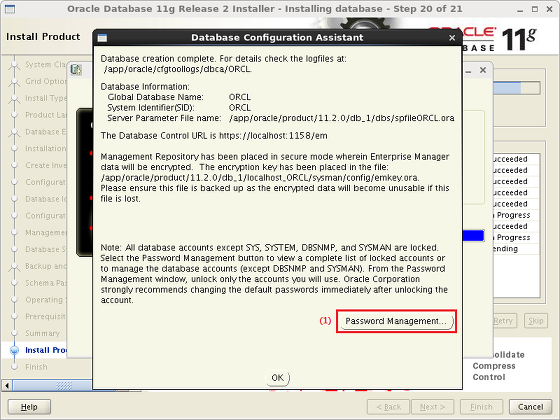This screenshot has width=560, height=420.
Task: Select the Grid Options step in sidebar
Action: (46, 81)
